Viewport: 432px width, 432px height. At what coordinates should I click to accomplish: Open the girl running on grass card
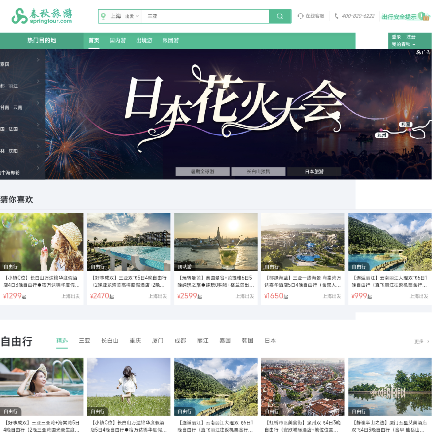pos(129,395)
